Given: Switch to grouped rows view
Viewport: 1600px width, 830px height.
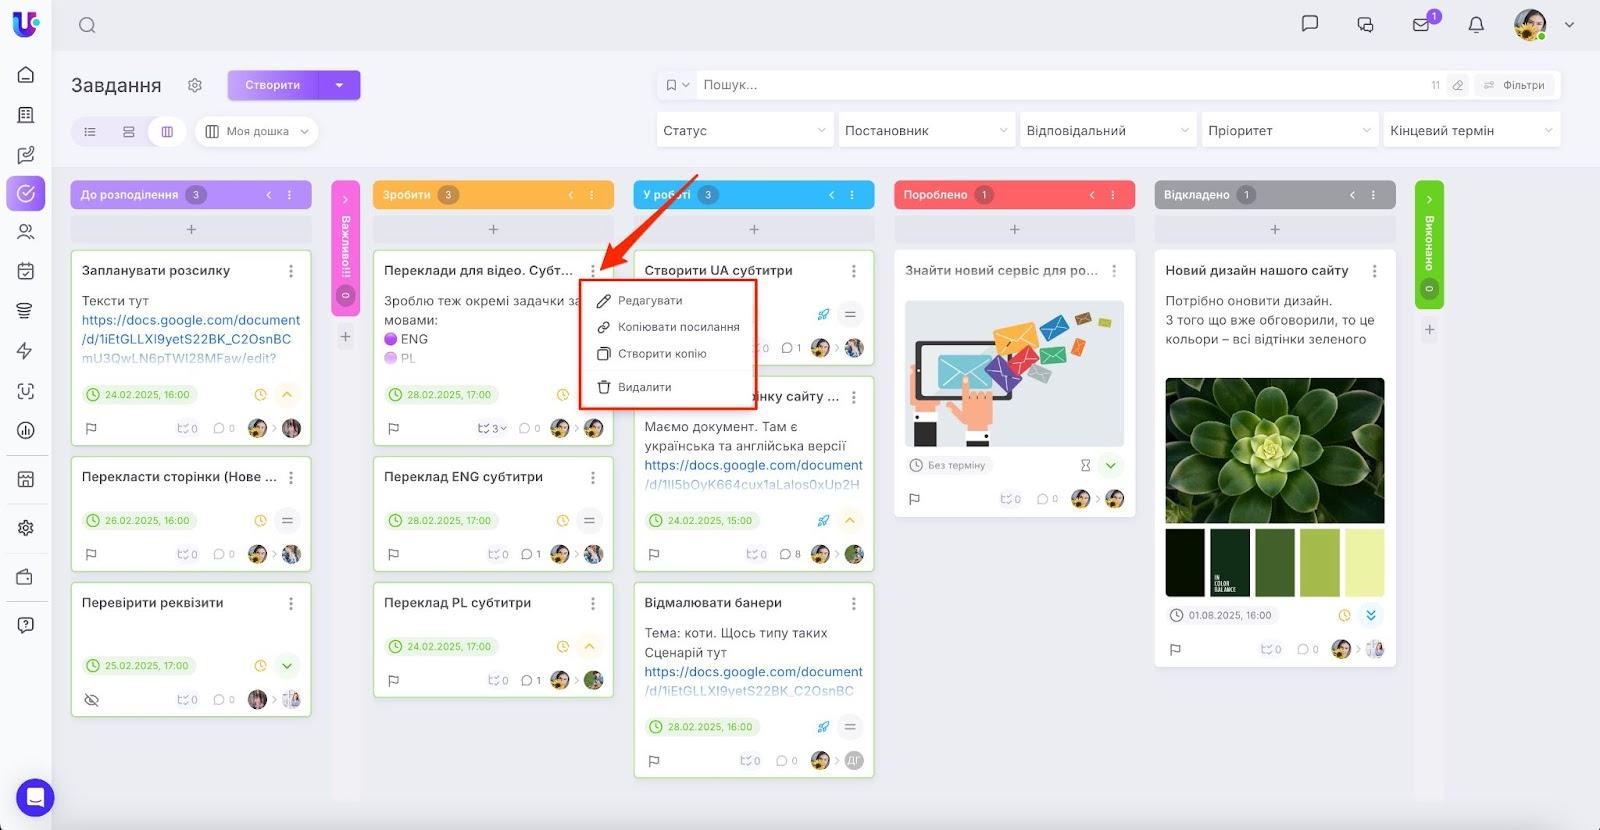Looking at the screenshot, I should (x=128, y=131).
